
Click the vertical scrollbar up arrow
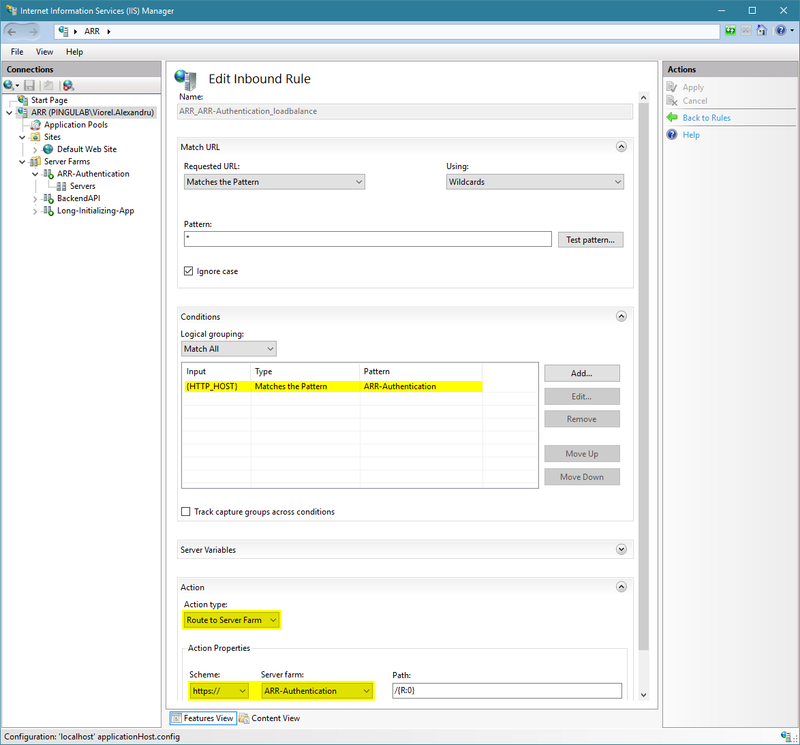coord(643,97)
